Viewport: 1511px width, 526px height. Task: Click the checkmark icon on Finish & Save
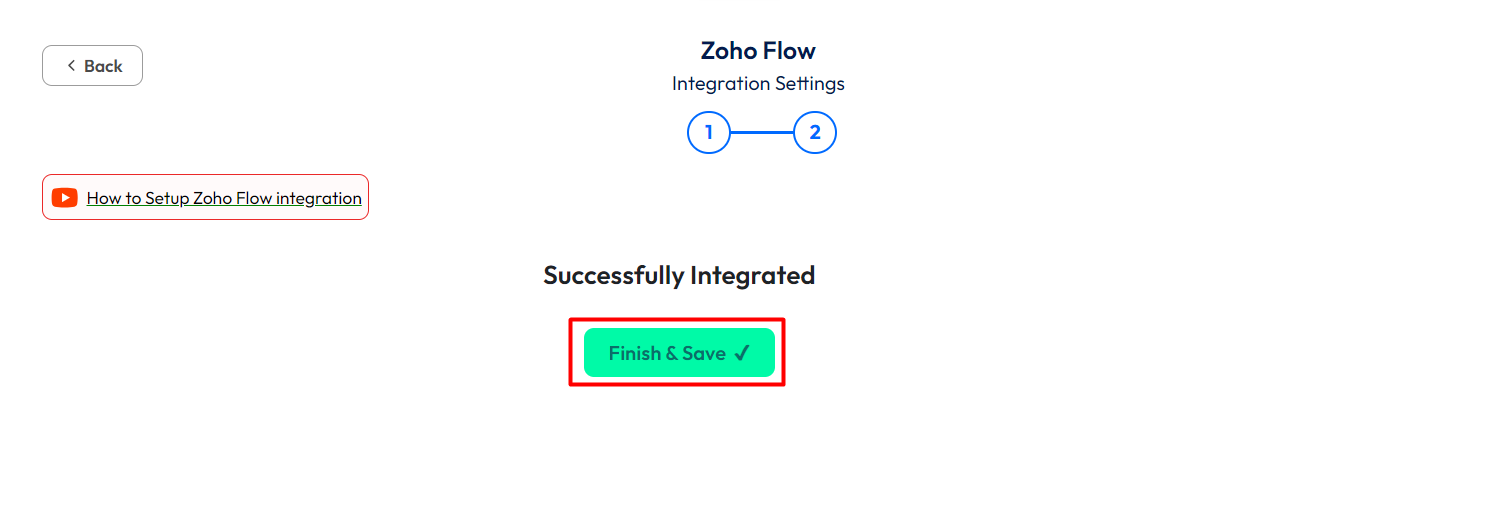741,353
